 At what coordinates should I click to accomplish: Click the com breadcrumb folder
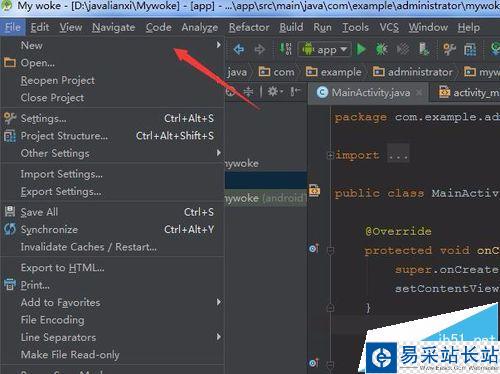point(277,72)
